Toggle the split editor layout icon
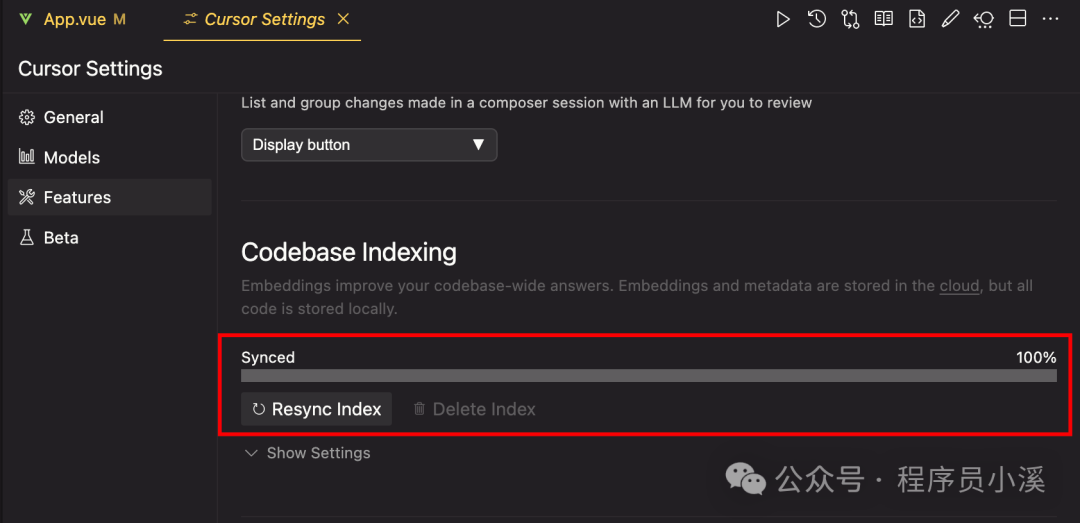The image size is (1080, 523). tap(1017, 19)
